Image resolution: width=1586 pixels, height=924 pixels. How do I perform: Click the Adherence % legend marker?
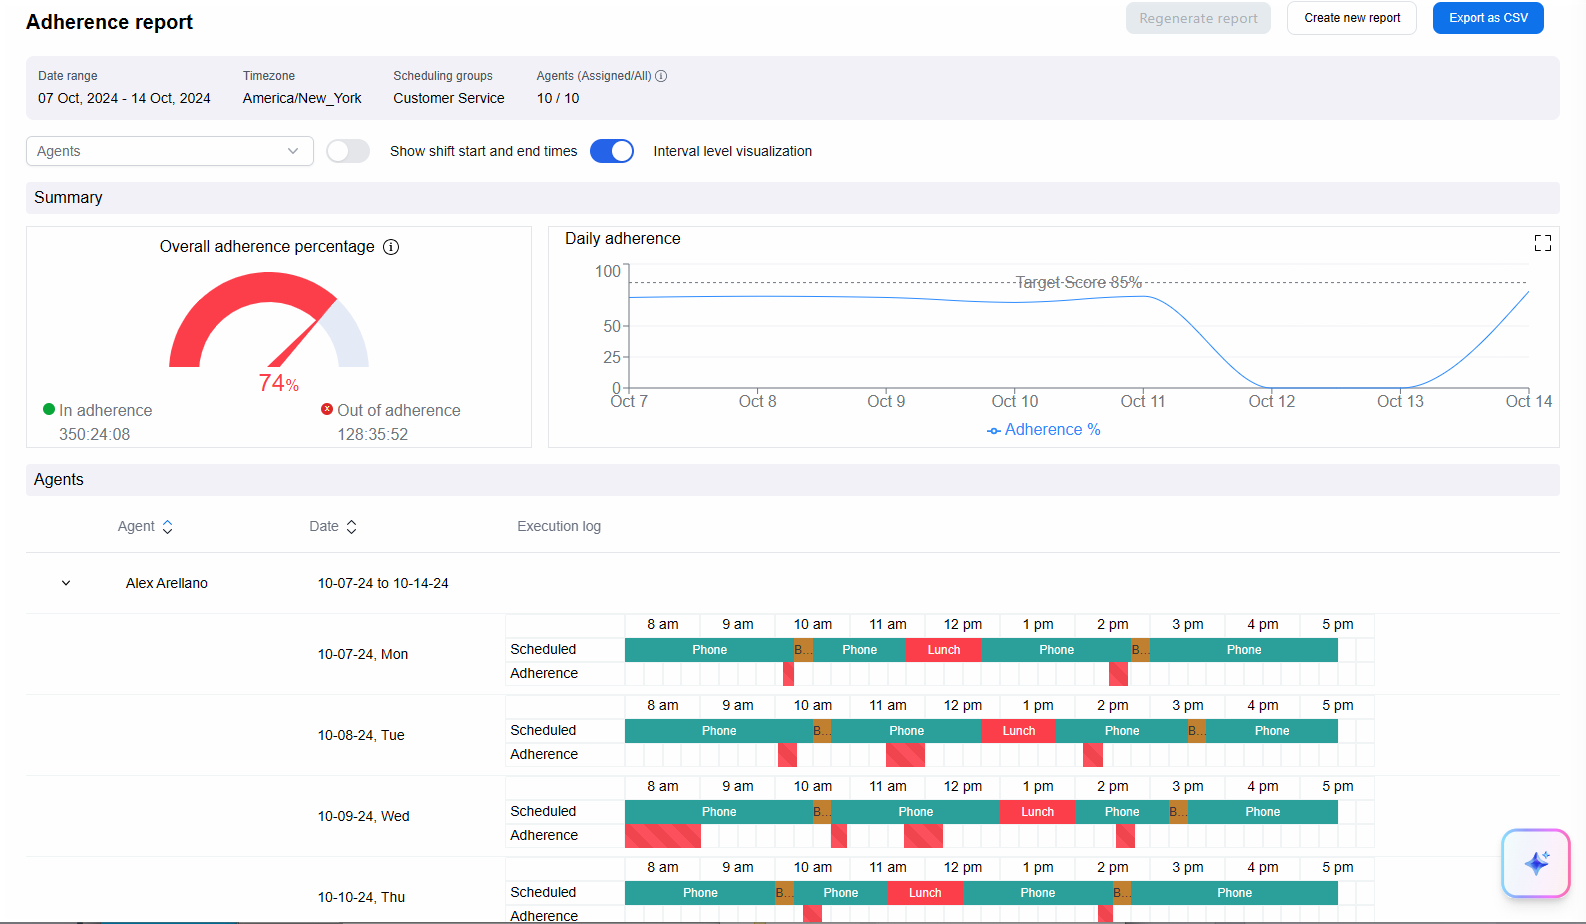coord(993,431)
